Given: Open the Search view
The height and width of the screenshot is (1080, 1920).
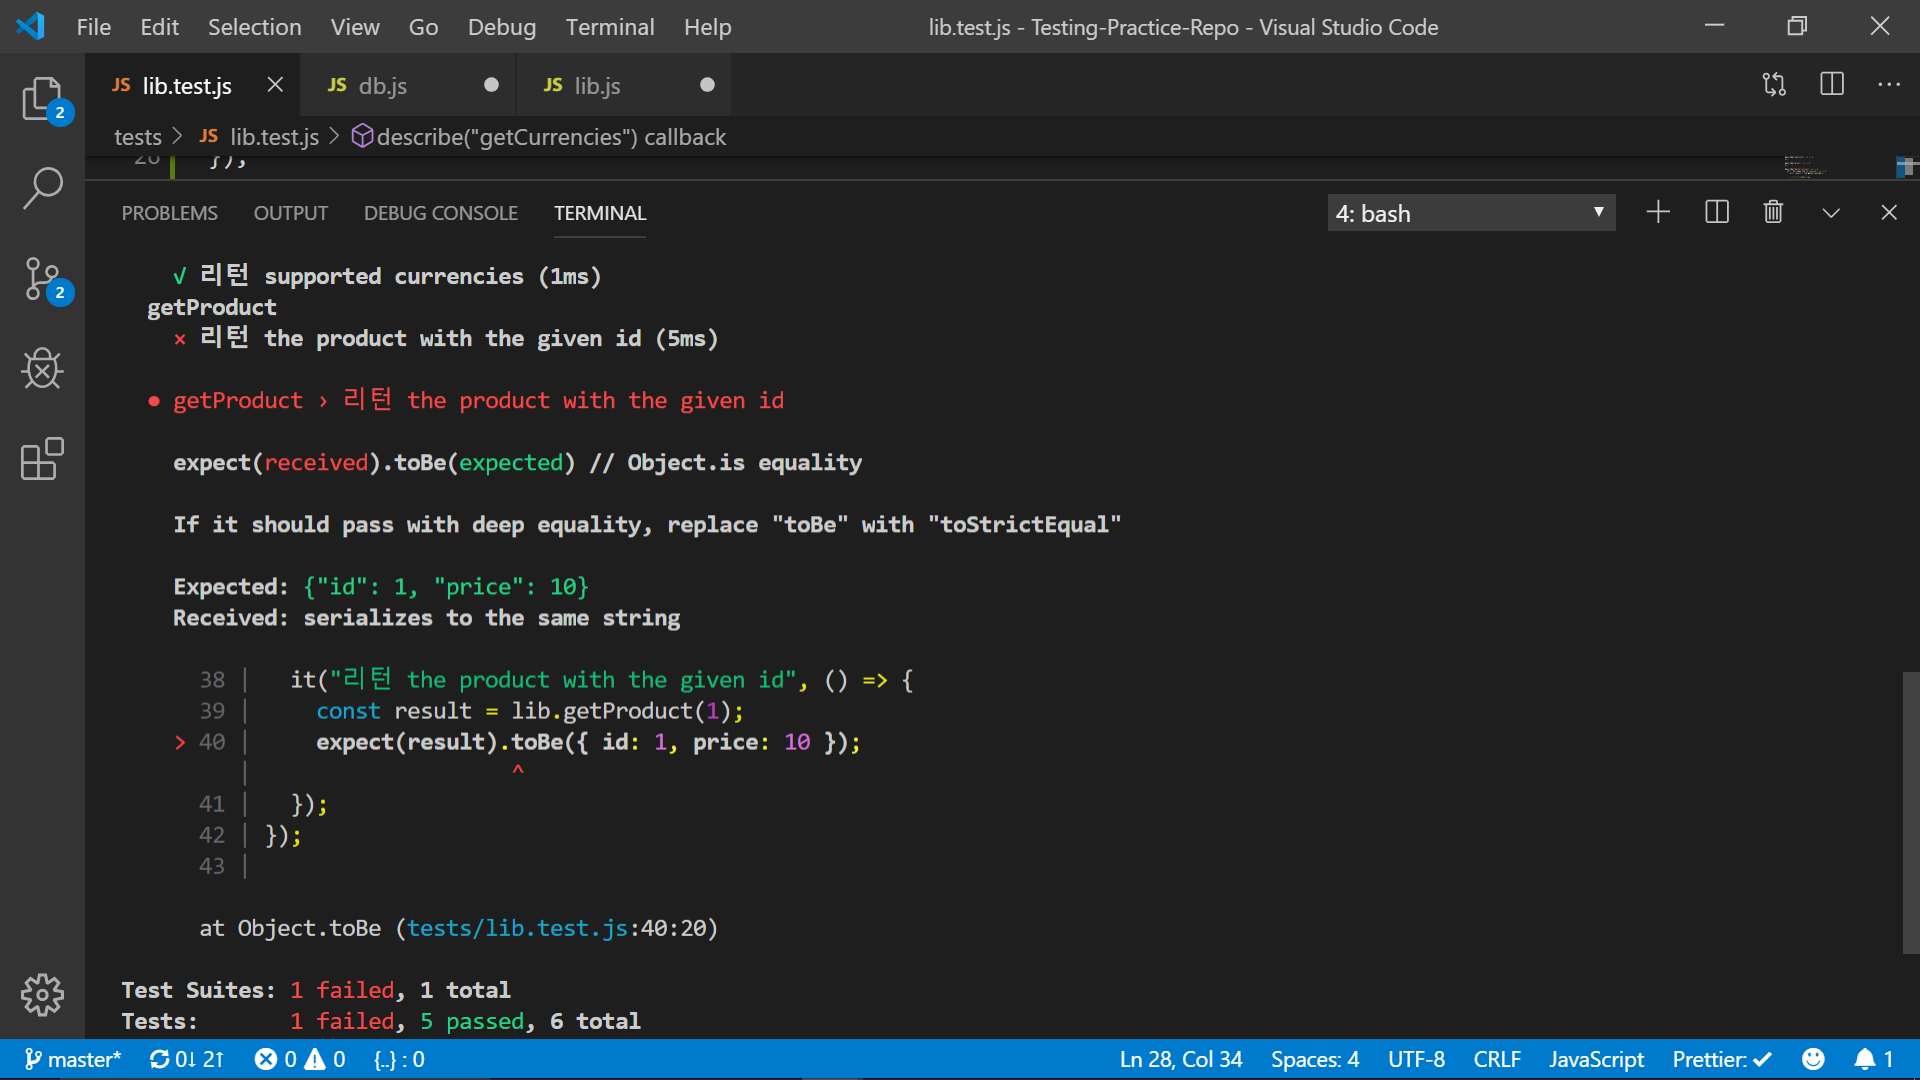Looking at the screenshot, I should [43, 188].
